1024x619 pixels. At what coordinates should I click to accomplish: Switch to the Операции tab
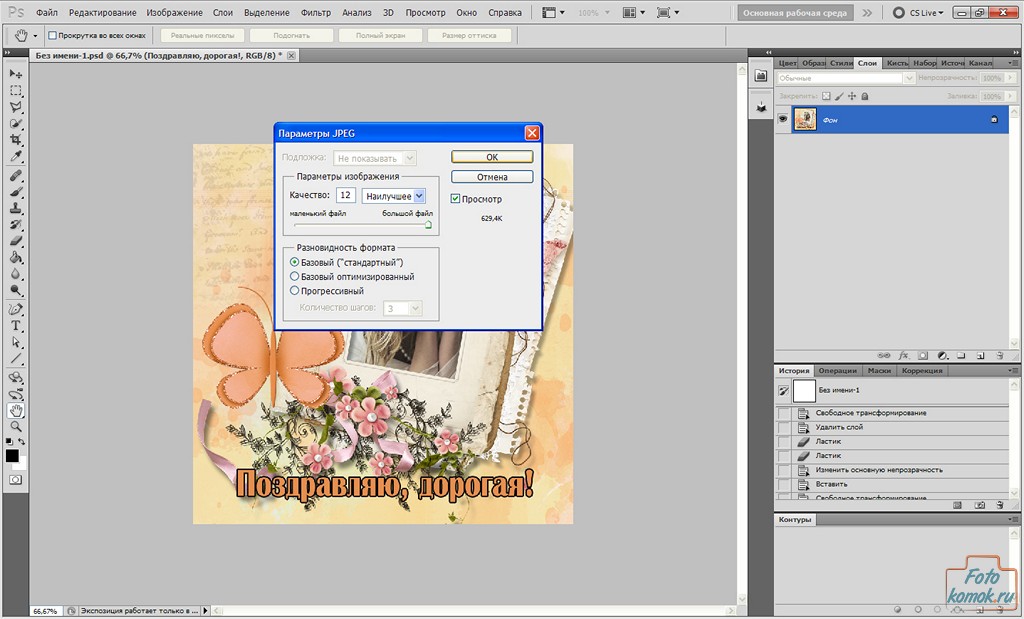pyautogui.click(x=836, y=371)
